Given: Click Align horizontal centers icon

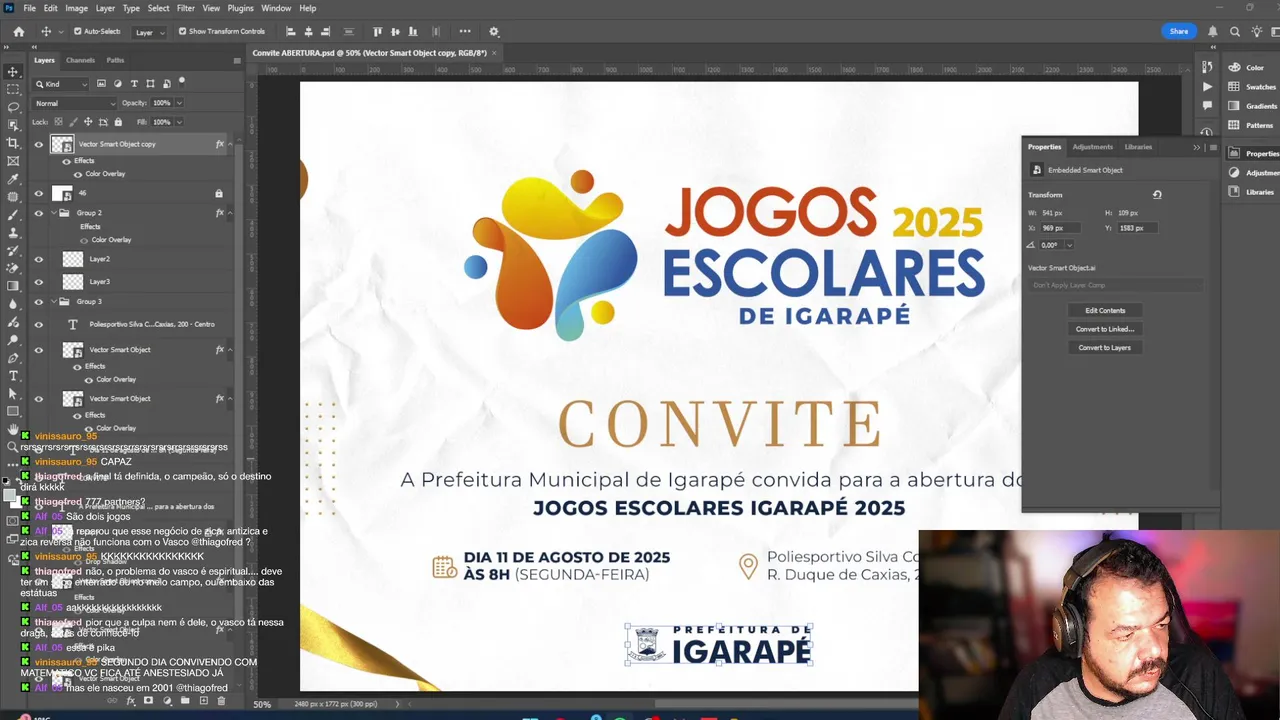Looking at the screenshot, I should (x=308, y=32).
